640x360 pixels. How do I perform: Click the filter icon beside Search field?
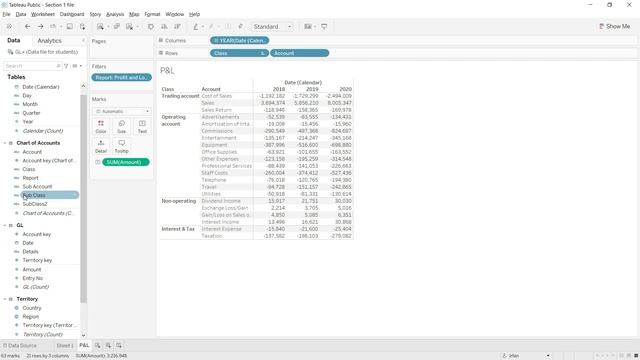coord(66,66)
